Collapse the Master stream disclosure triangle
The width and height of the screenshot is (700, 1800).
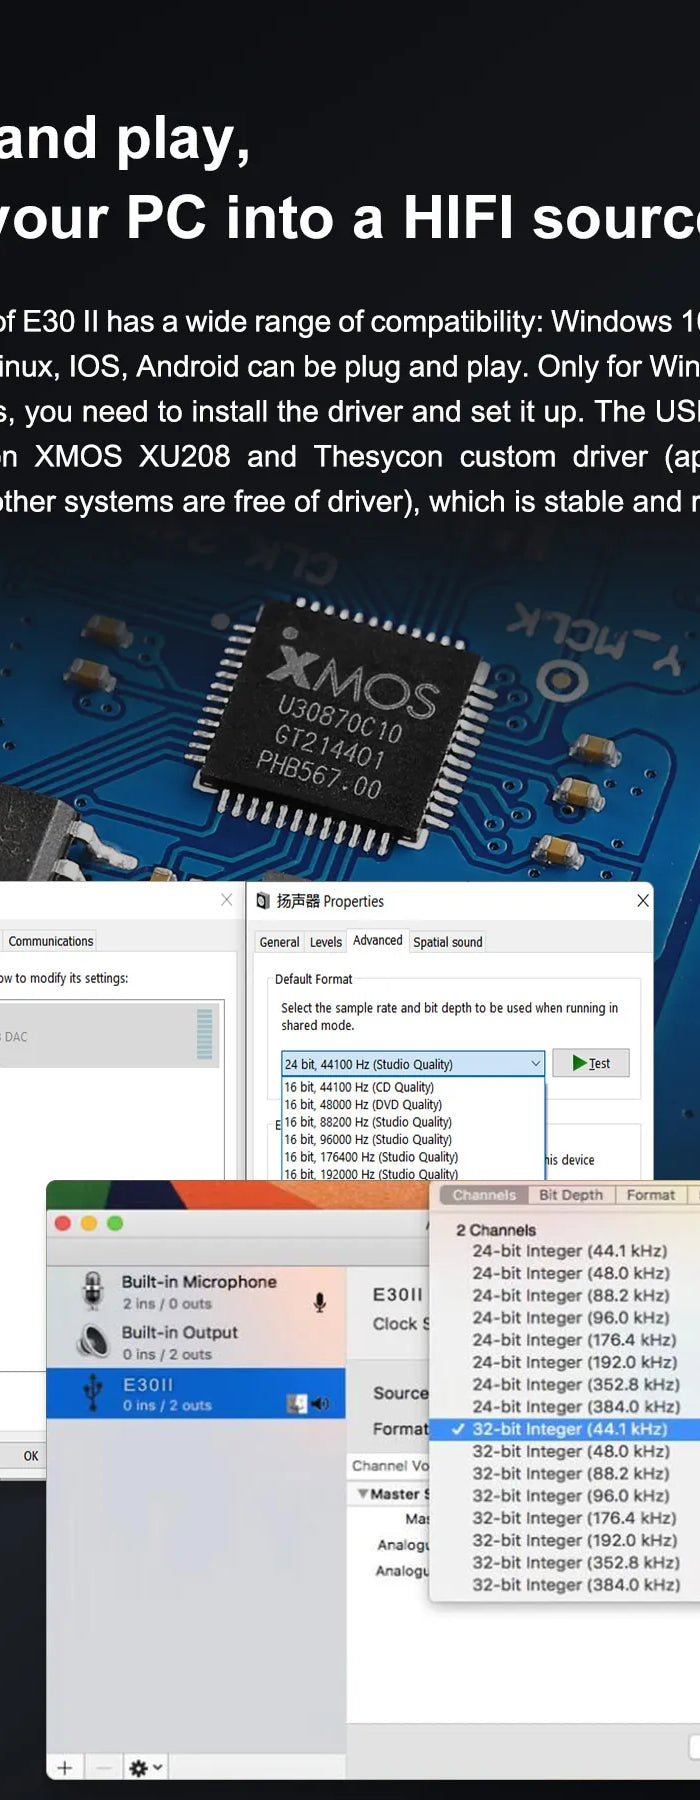coord(362,1494)
